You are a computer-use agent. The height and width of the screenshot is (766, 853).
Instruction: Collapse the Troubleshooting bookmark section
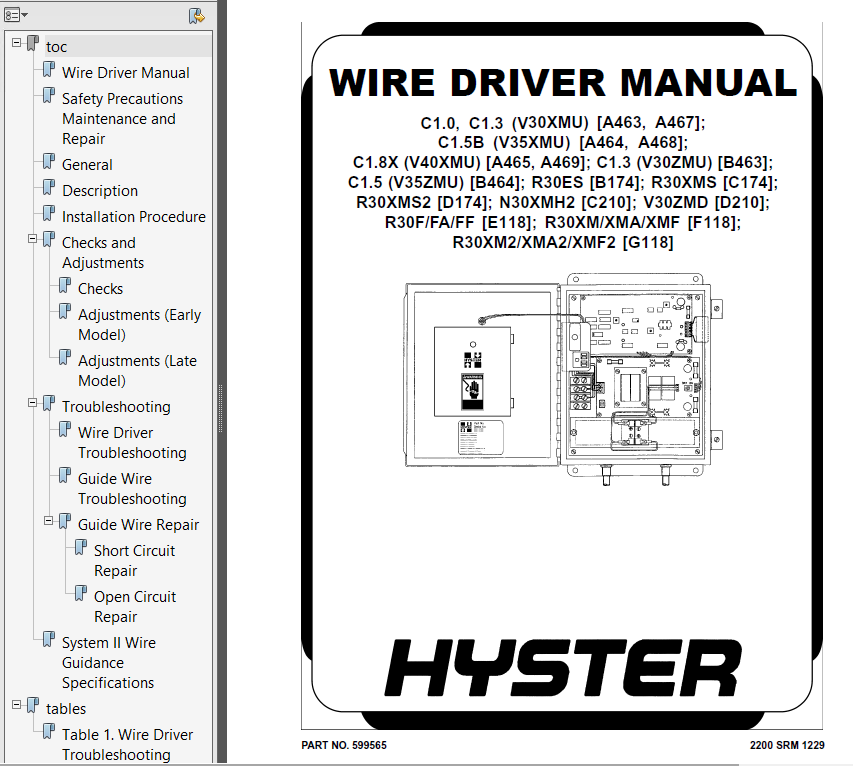point(33,402)
